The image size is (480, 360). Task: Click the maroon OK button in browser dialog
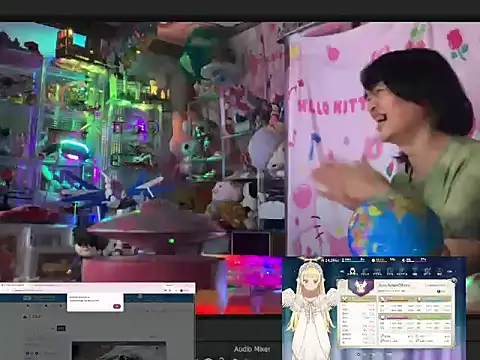[117, 306]
